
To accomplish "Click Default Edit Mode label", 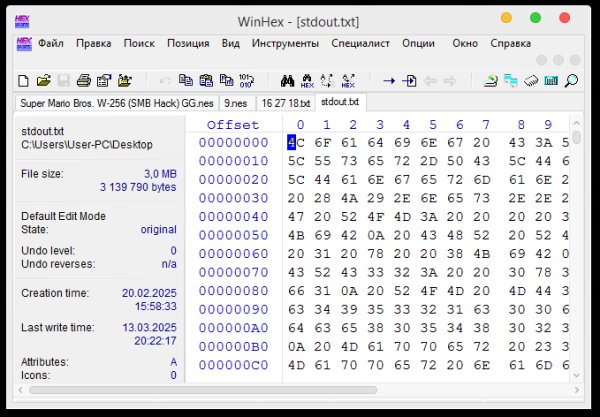I will click(x=64, y=216).
